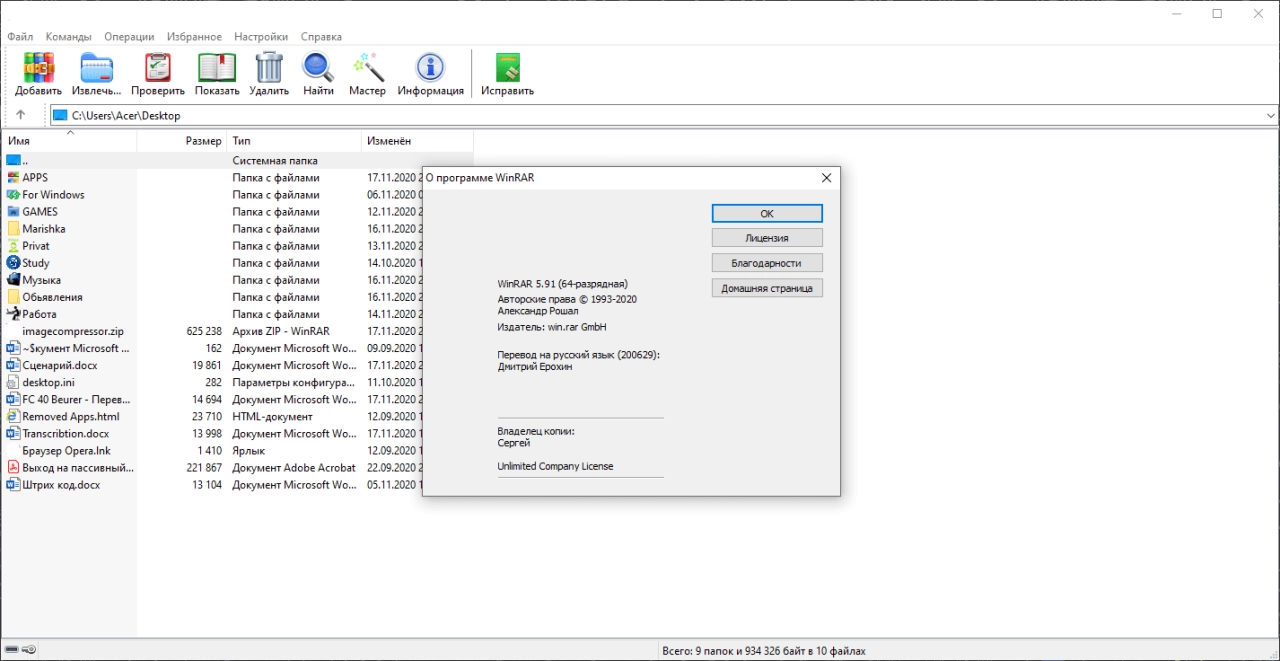Go up one folder with arrow icon
This screenshot has height=661, width=1280.
pyautogui.click(x=21, y=115)
